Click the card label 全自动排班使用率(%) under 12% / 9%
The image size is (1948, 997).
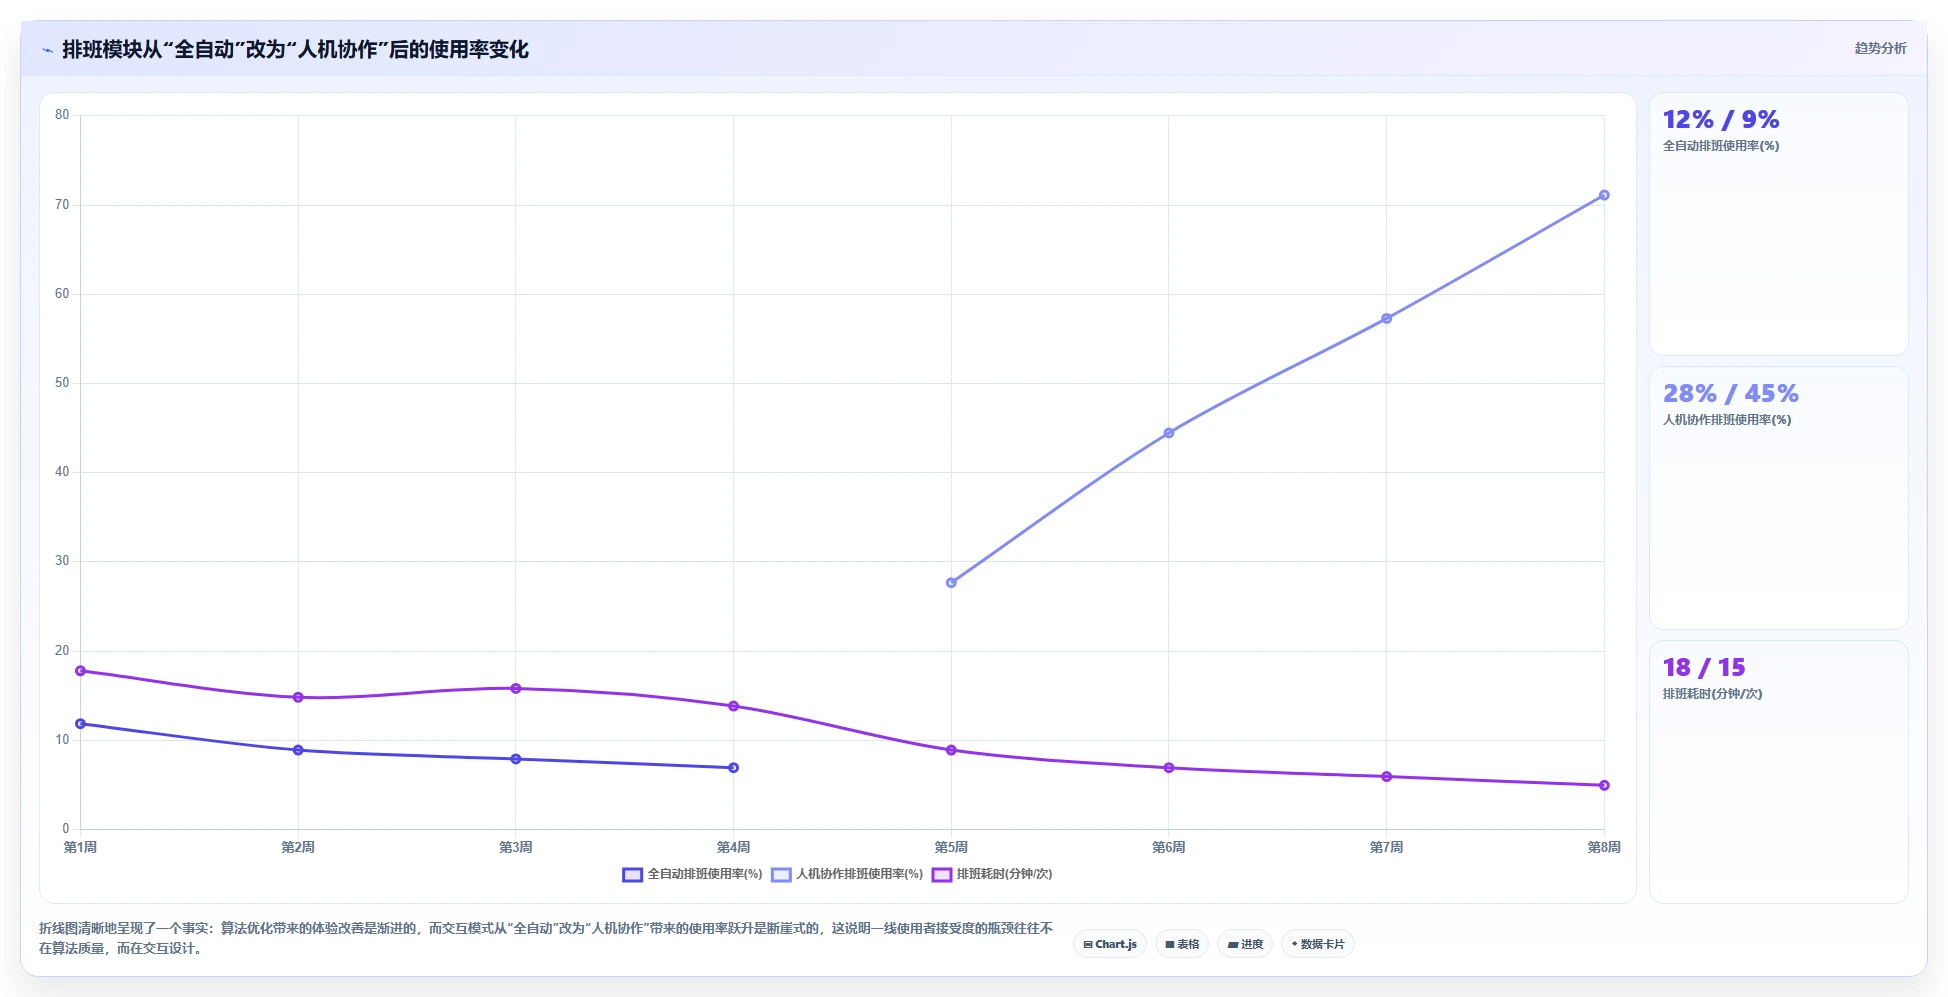pos(1721,146)
